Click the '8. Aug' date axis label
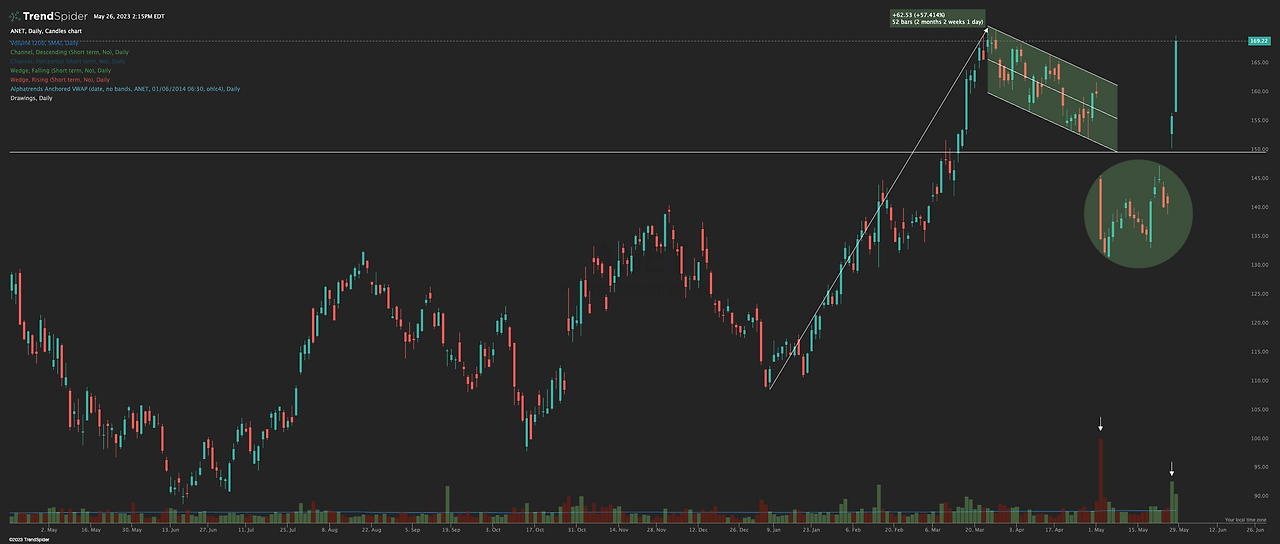Screen dimensions: 1280x544 pos(331,530)
